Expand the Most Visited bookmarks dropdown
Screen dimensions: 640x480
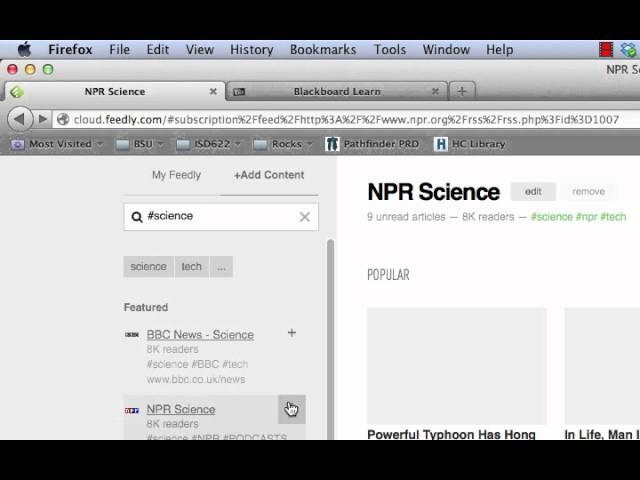pyautogui.click(x=57, y=144)
